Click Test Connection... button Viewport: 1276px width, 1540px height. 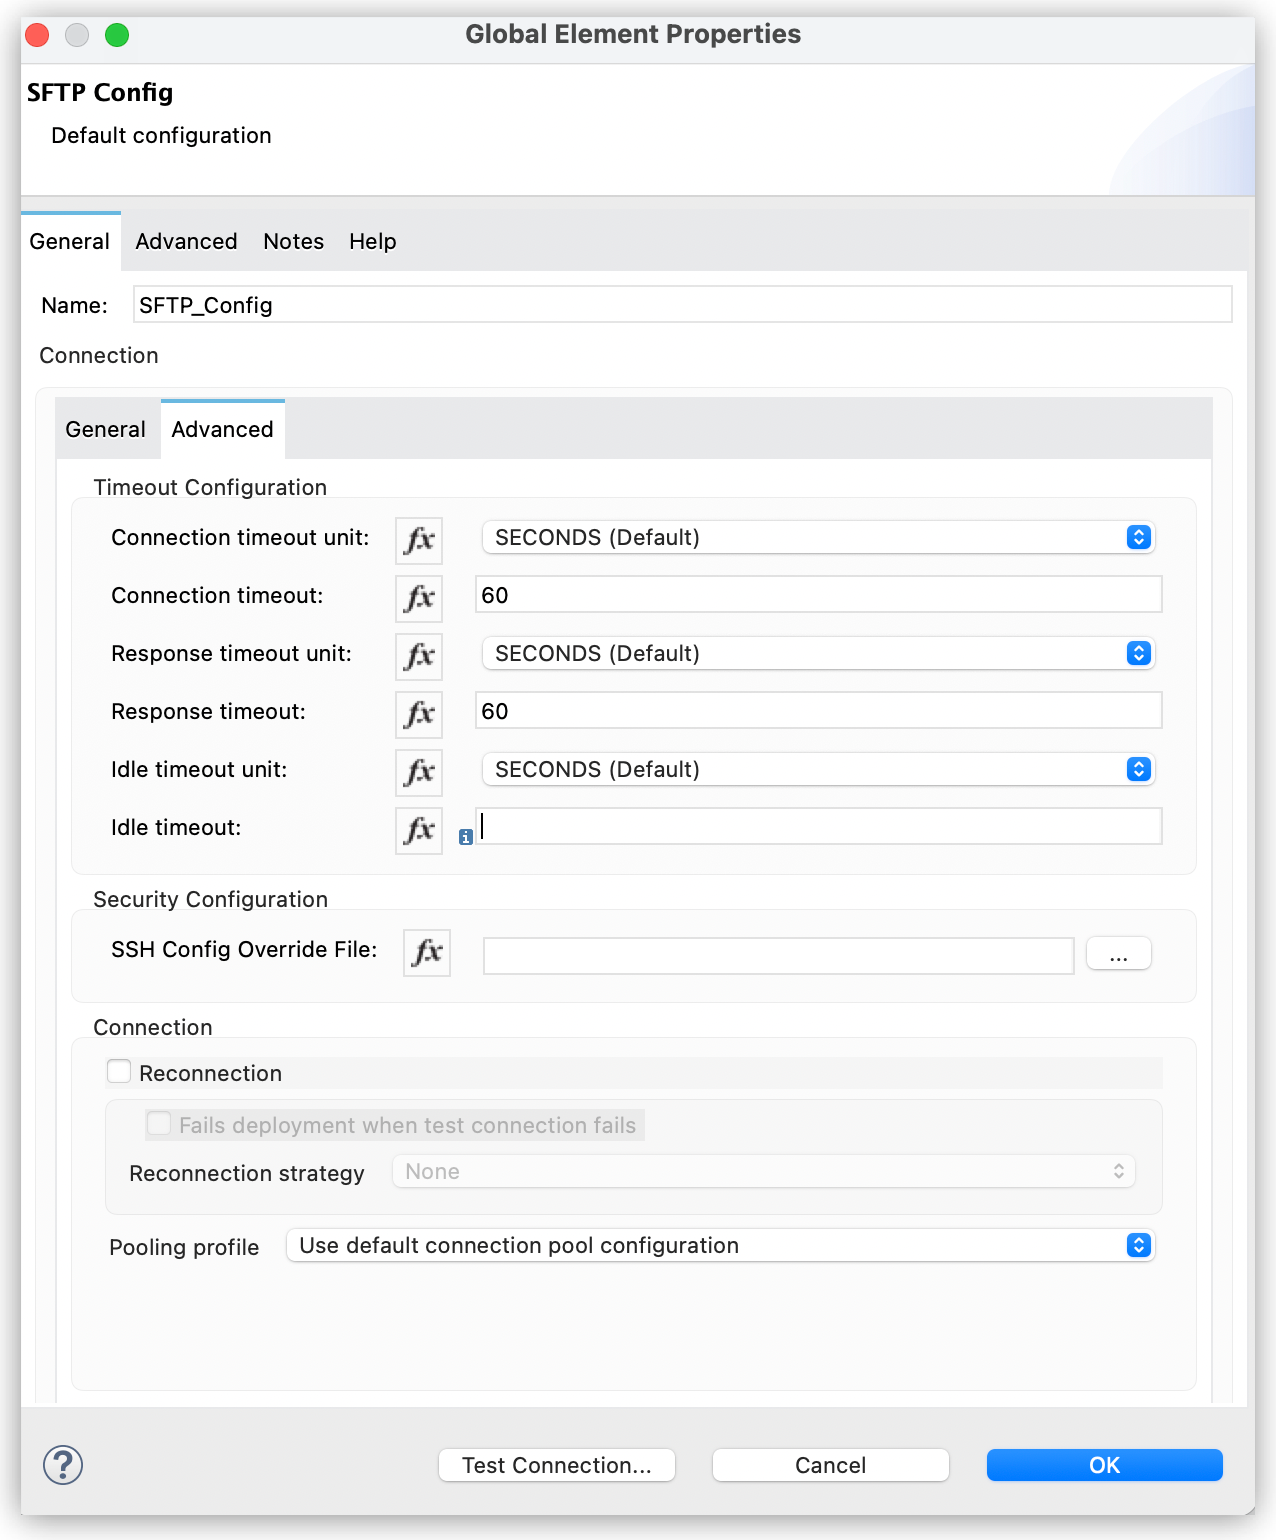[557, 1465]
